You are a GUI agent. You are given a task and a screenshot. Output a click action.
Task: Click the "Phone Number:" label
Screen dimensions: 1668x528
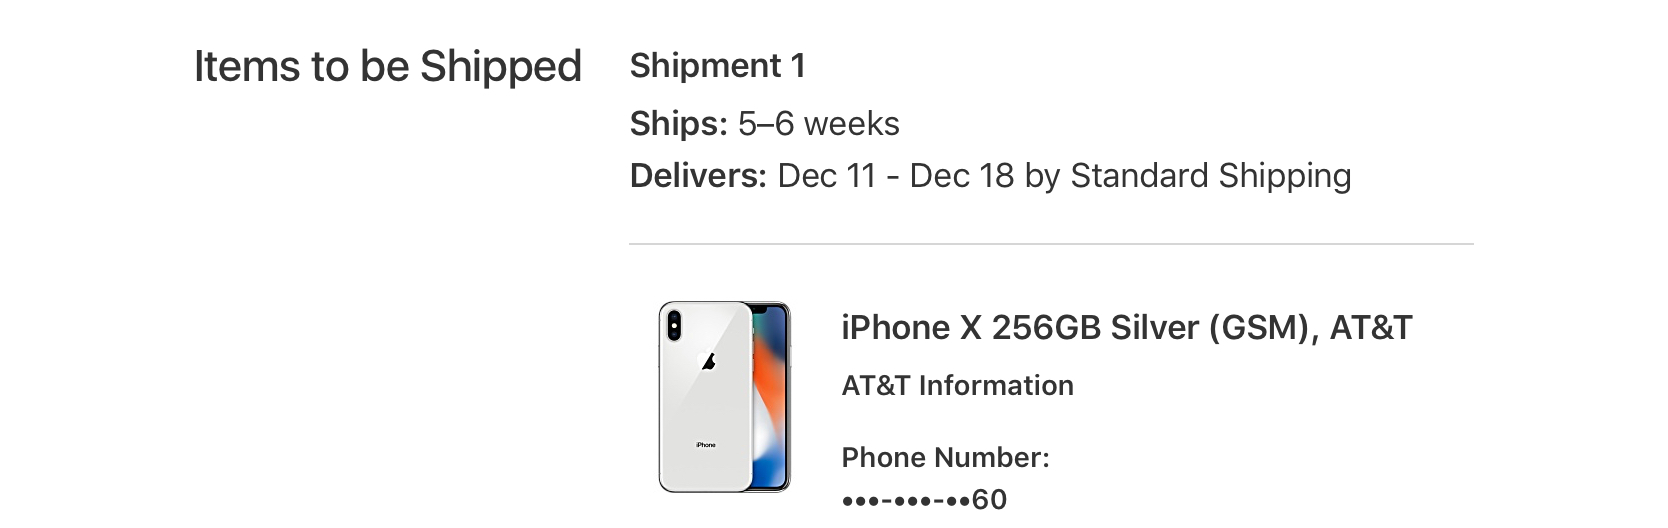(x=945, y=458)
